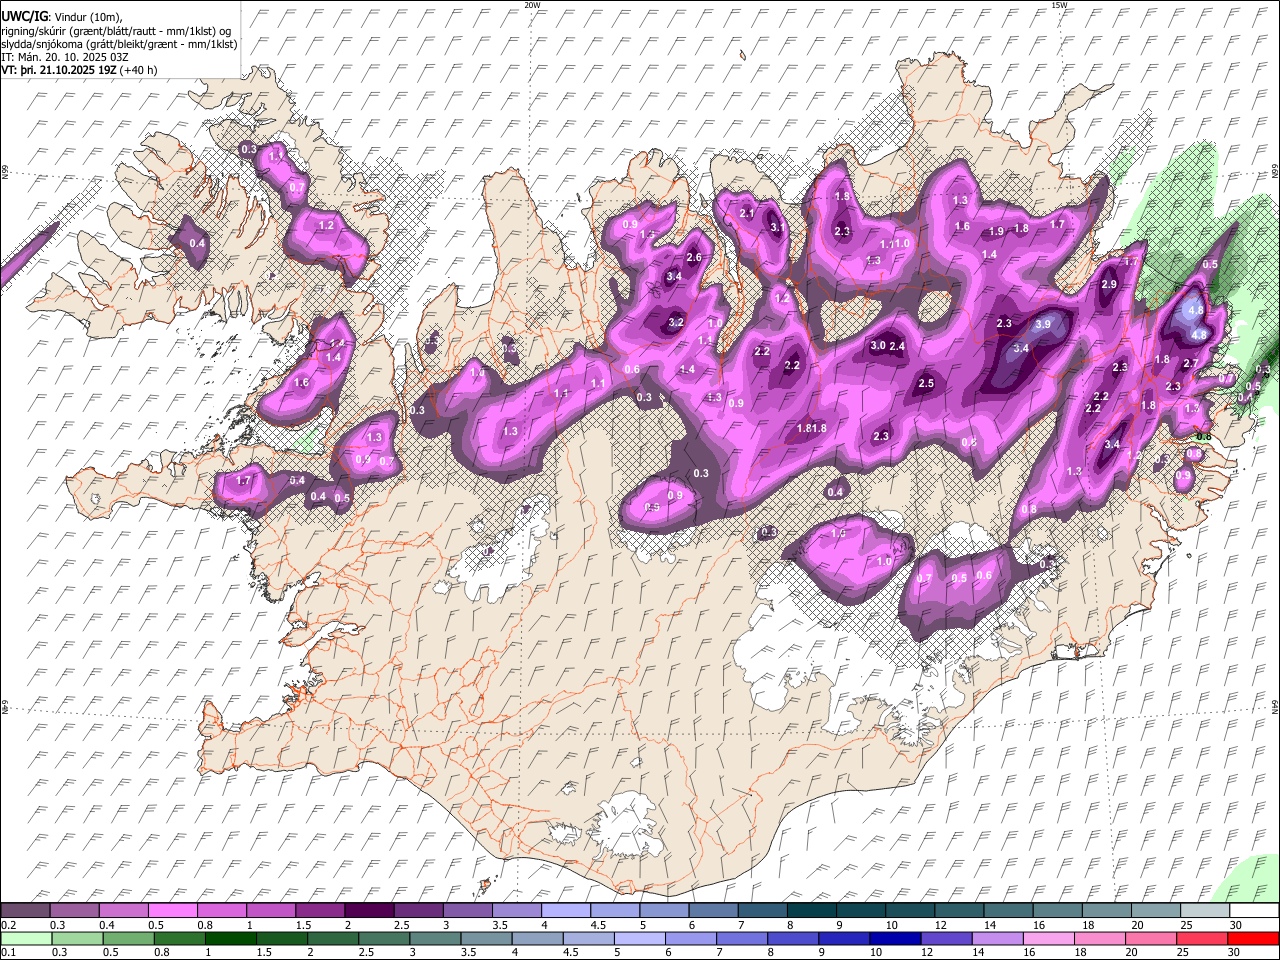Screen dimensions: 1280x960
Task: Click the 15W longitude label
Action: pyautogui.click(x=1059, y=5)
